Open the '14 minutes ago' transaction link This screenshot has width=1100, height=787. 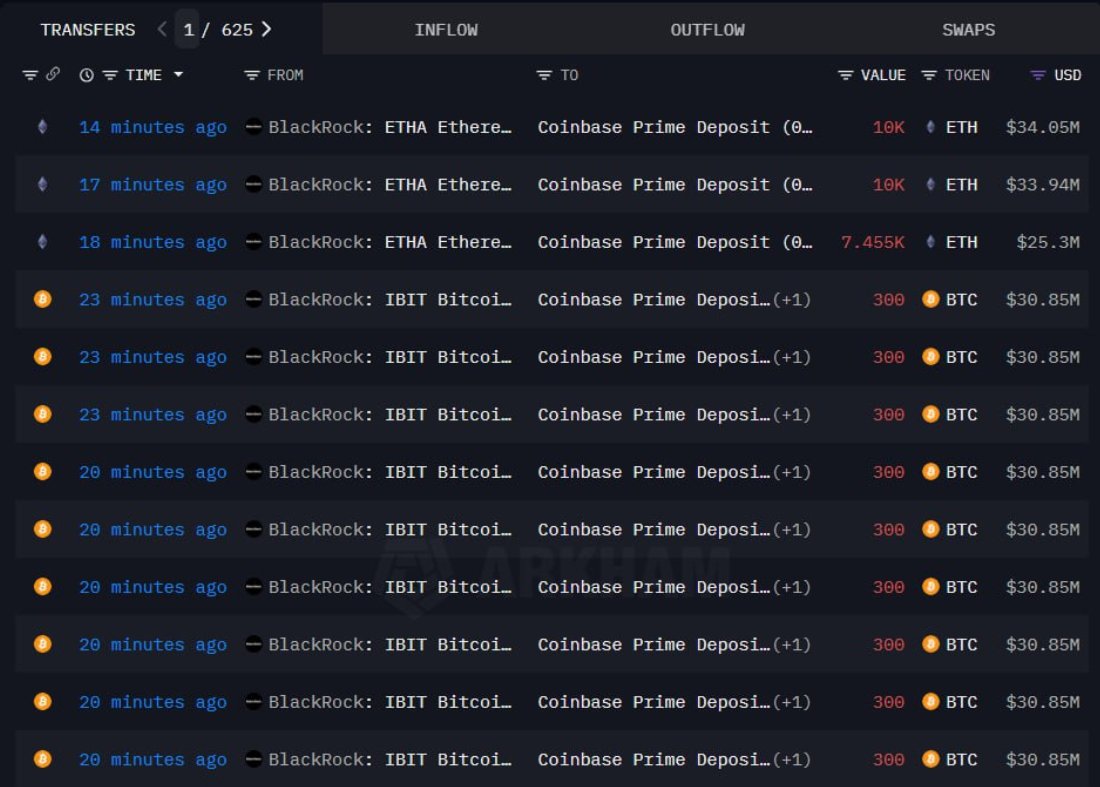pos(153,128)
